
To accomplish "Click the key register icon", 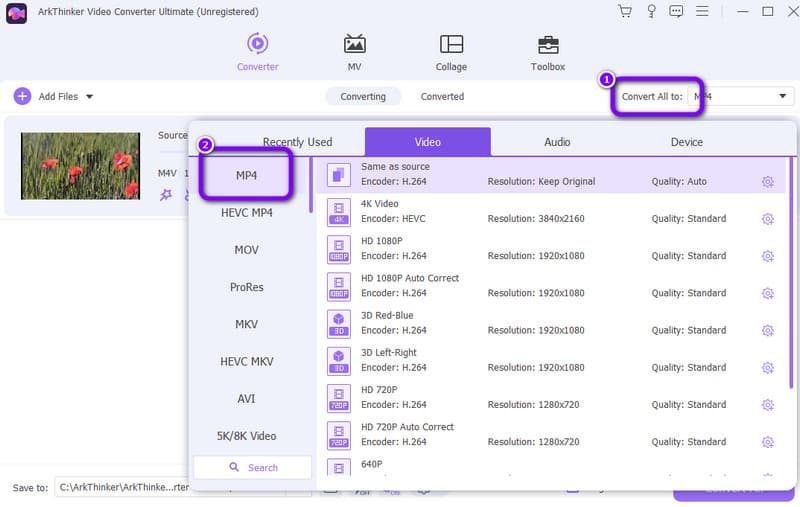I will coord(651,11).
